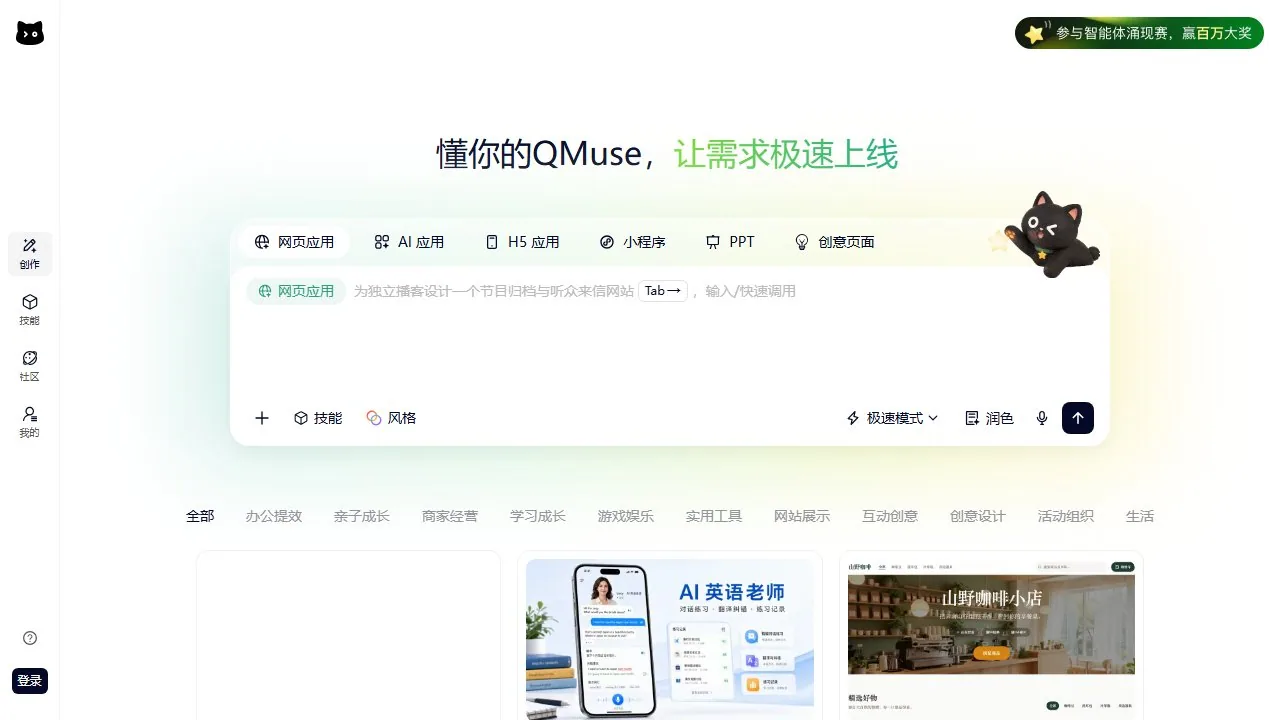The height and width of the screenshot is (720, 1280).
Task: Focus the prompt input field
Action: (670, 335)
